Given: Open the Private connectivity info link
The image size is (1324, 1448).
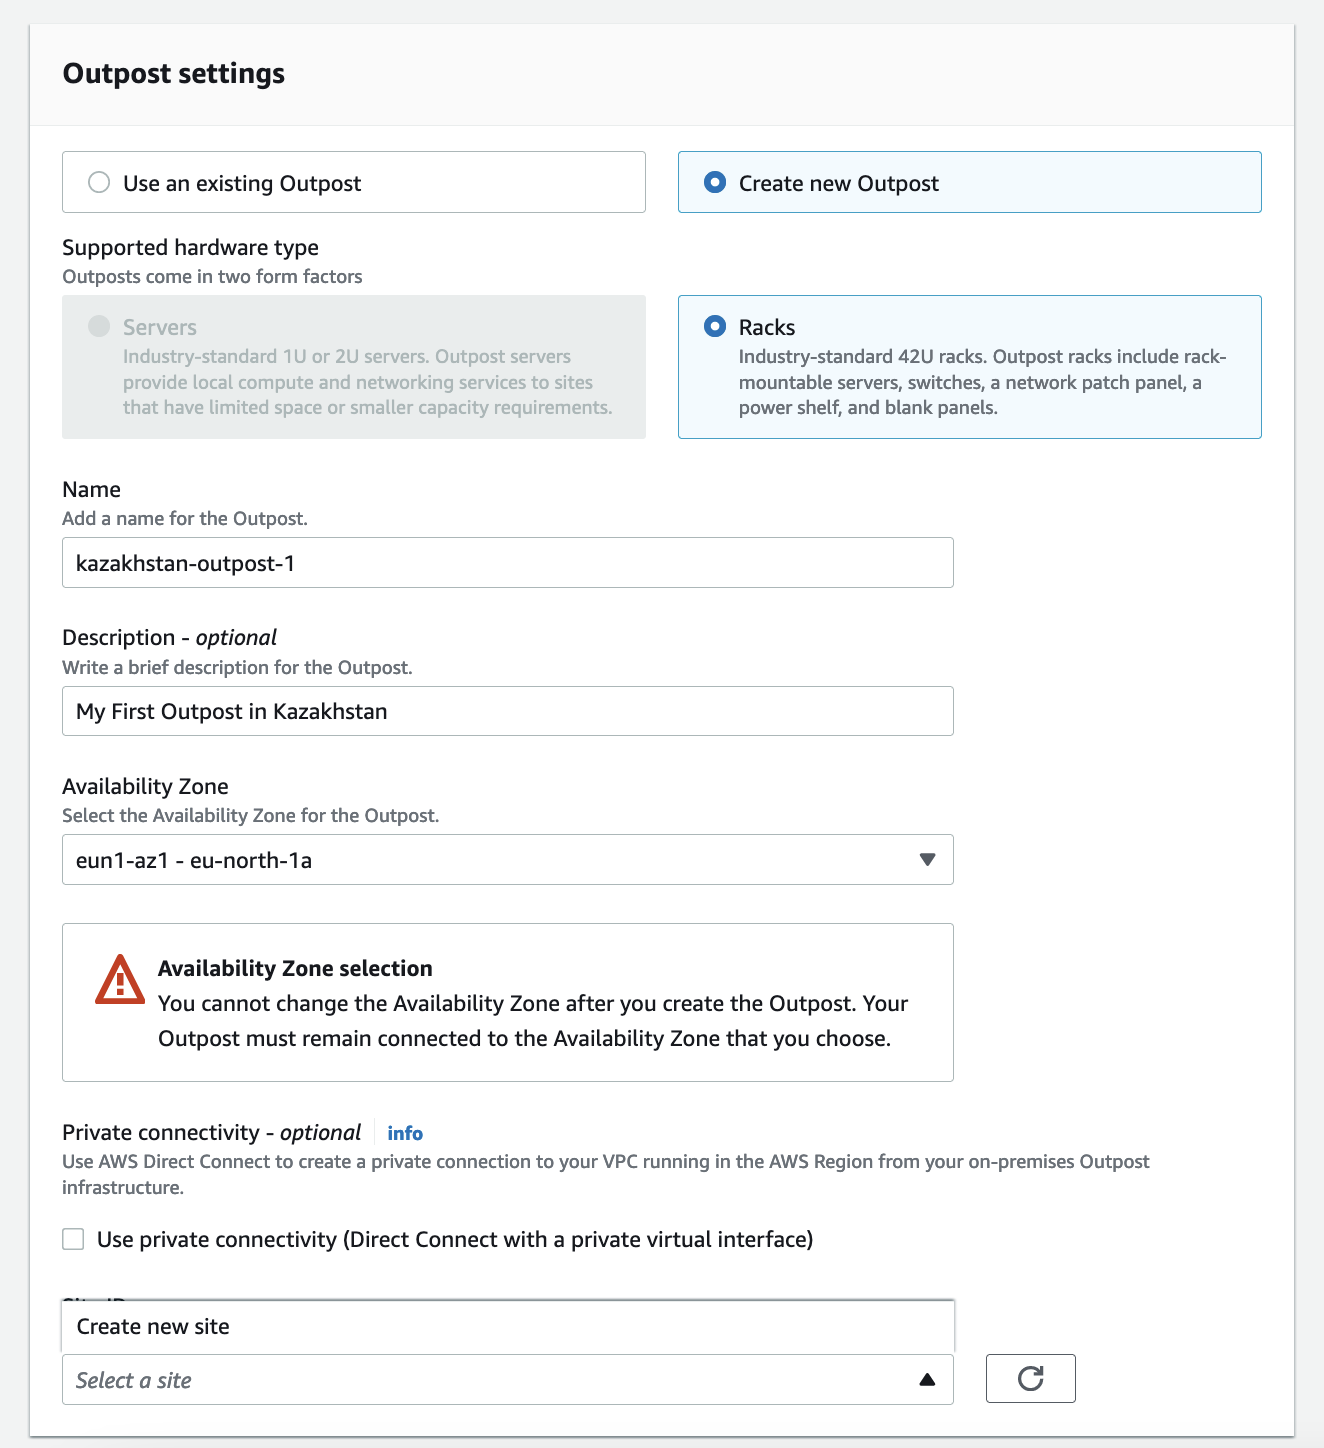Looking at the screenshot, I should [405, 1133].
